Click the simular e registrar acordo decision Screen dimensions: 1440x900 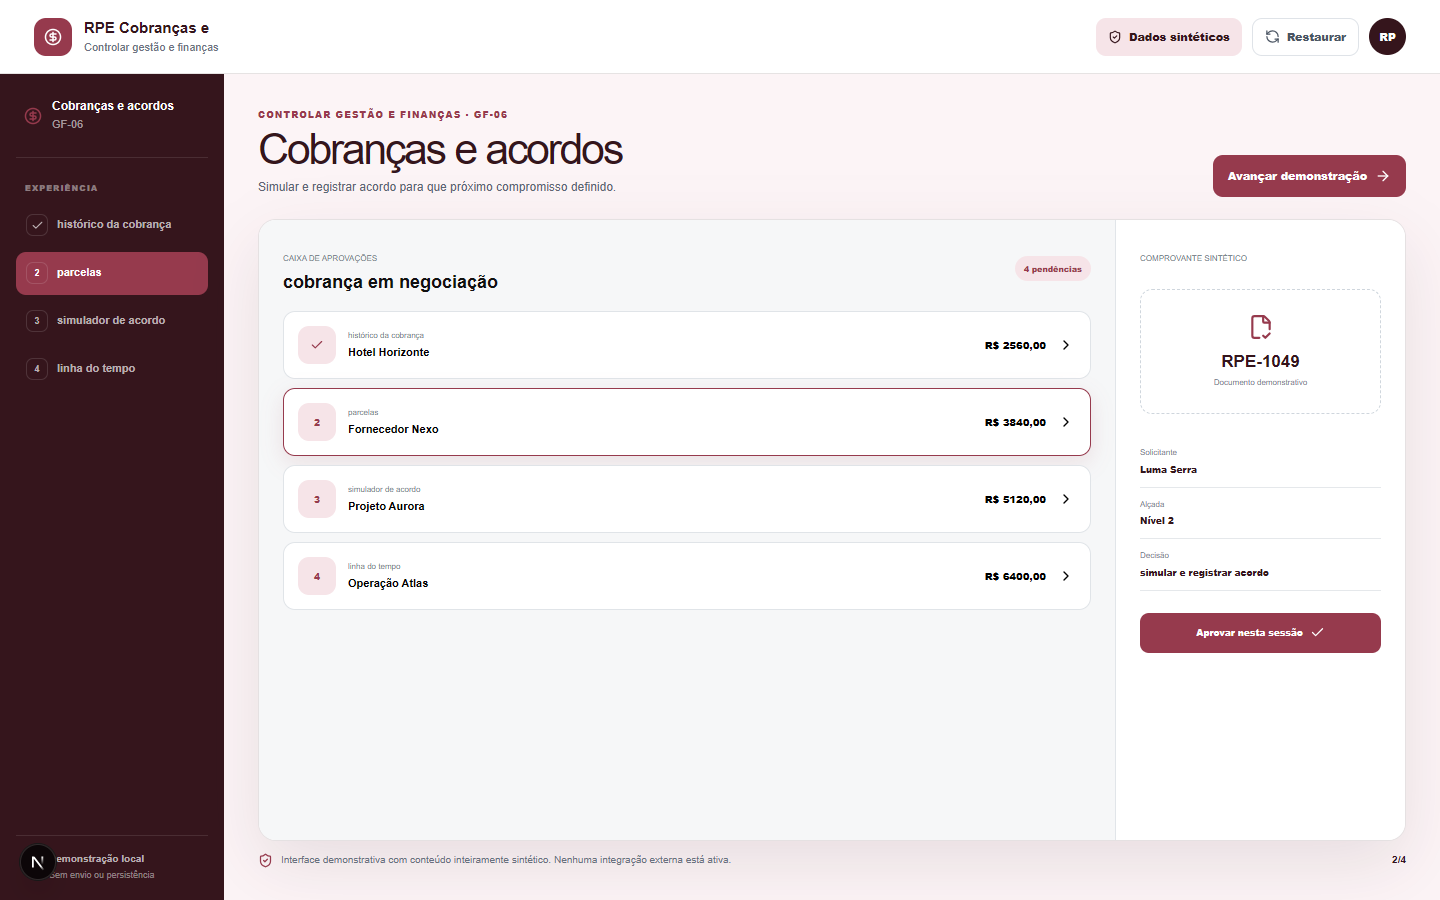pyautogui.click(x=1204, y=573)
